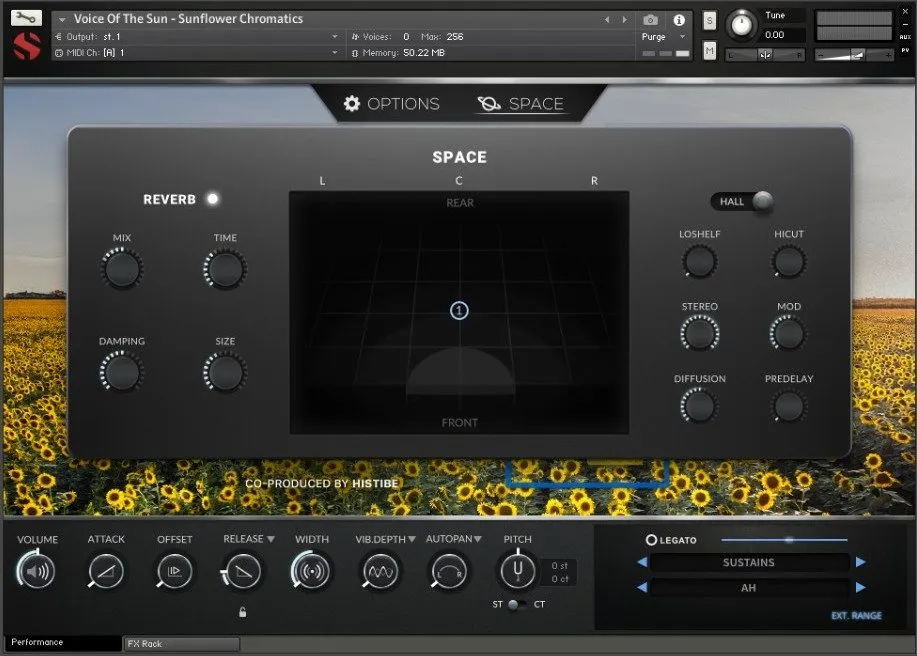Image resolution: width=917 pixels, height=656 pixels.
Task: Click the Tune knob in header
Action: 742,25
